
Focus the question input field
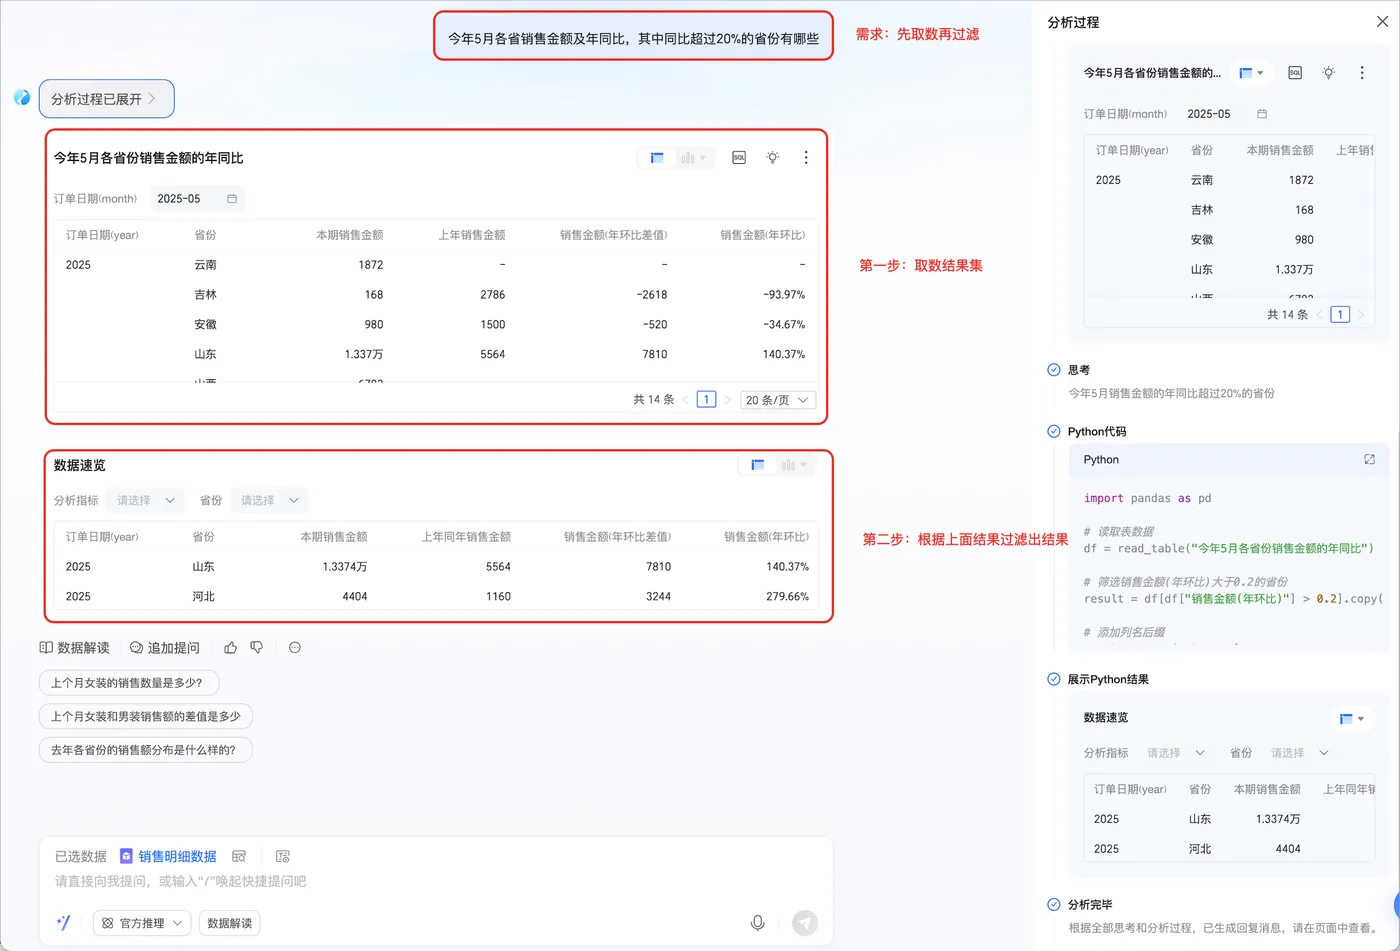coord(436,882)
